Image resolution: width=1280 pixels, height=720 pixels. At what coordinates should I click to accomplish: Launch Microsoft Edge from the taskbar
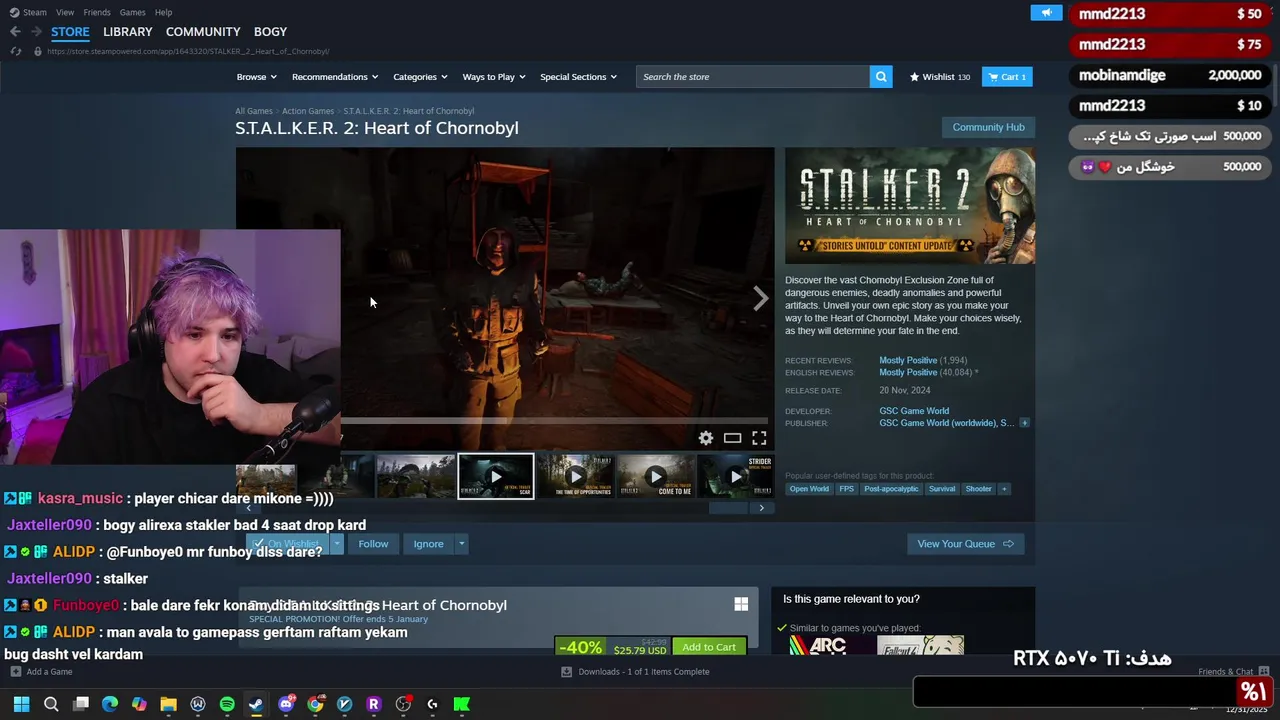(110, 704)
